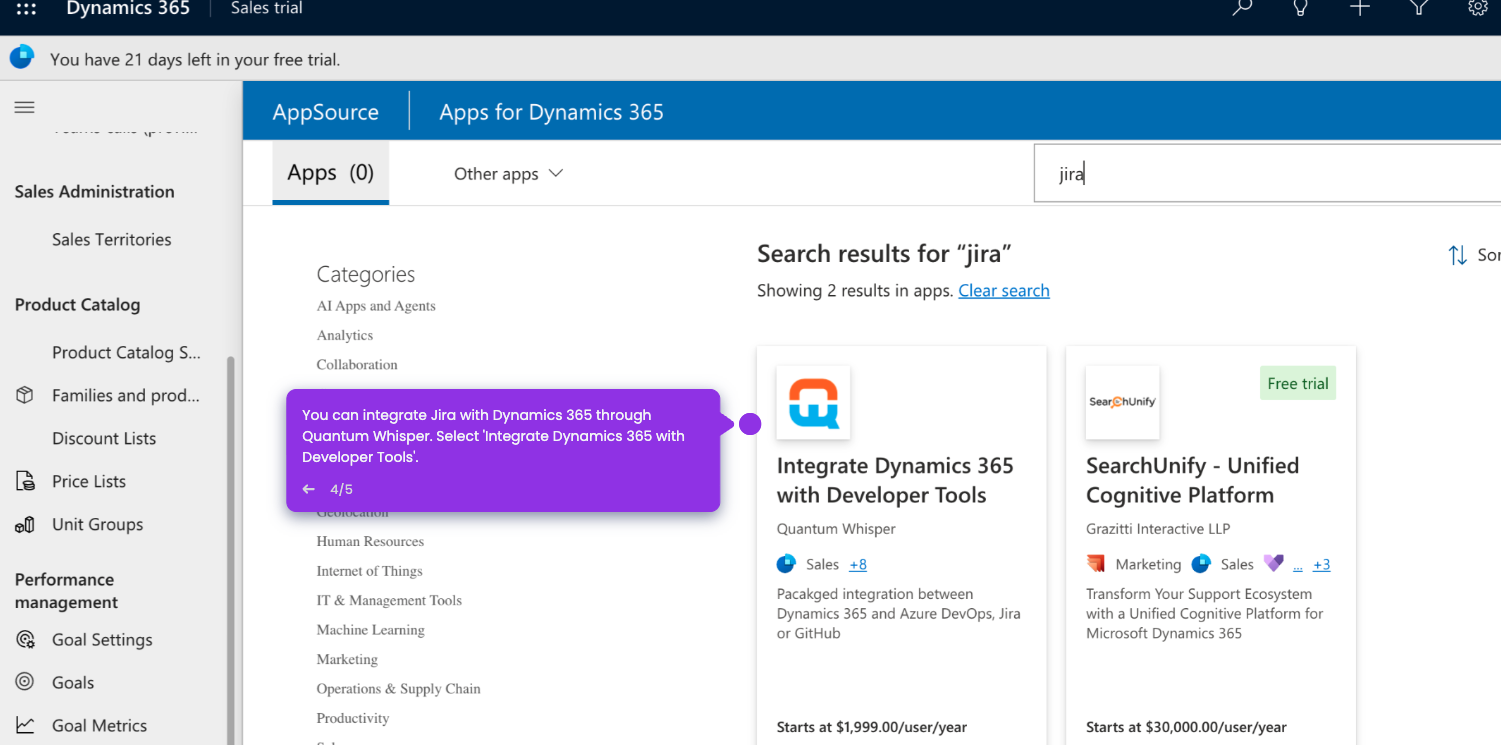Select Operations & Supply Chain category
The width and height of the screenshot is (1501, 745).
pyautogui.click(x=398, y=688)
